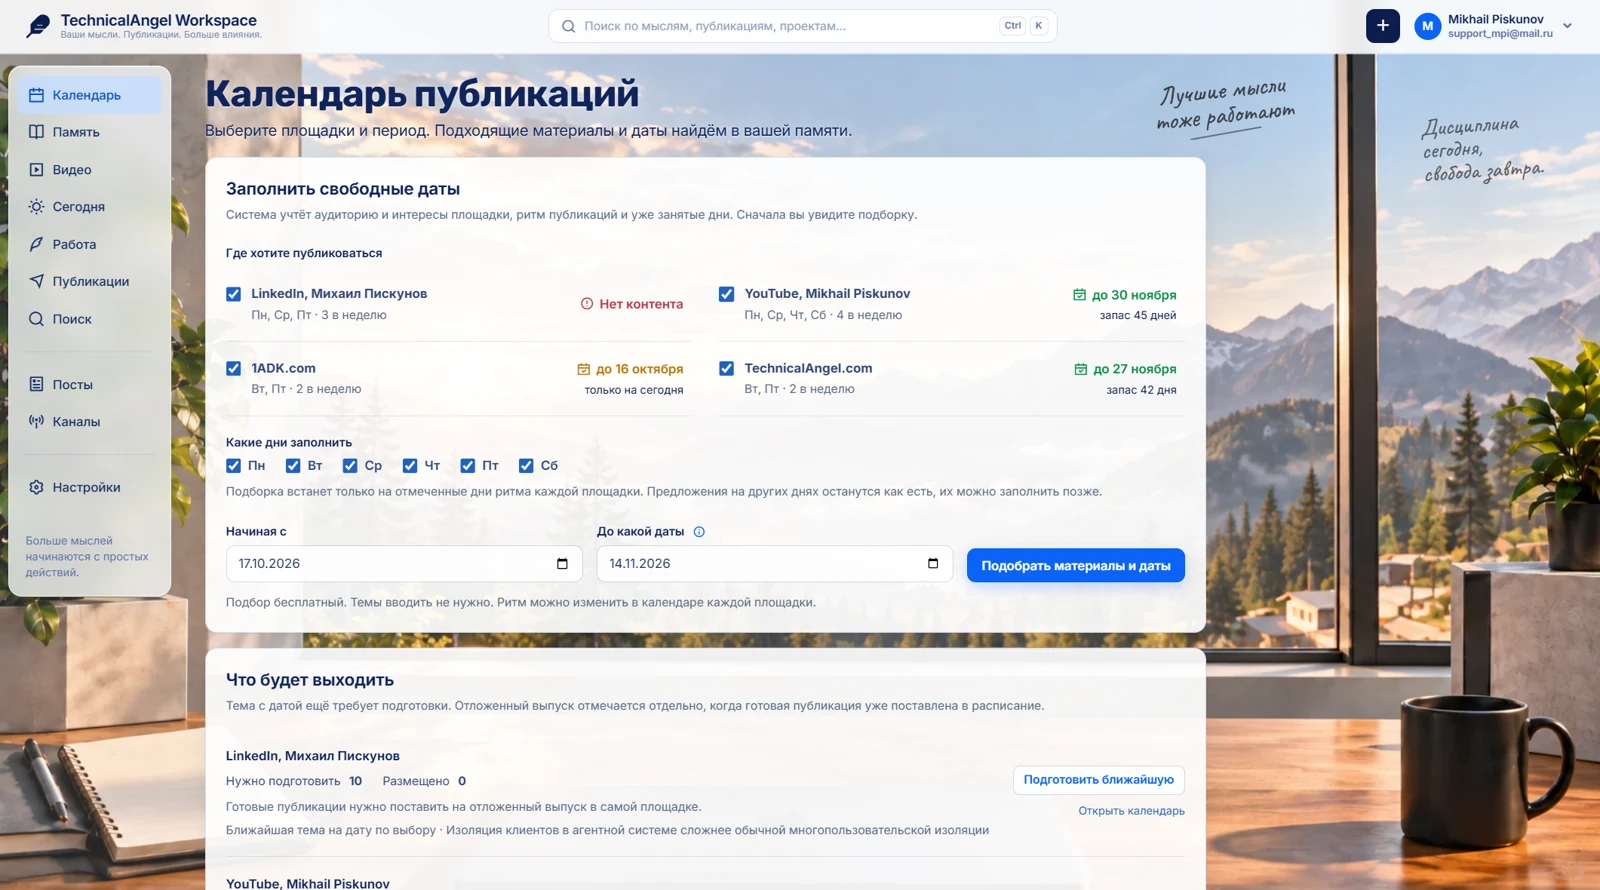
Task: Toggle the Чт weekday checkbox
Action: coord(410,466)
